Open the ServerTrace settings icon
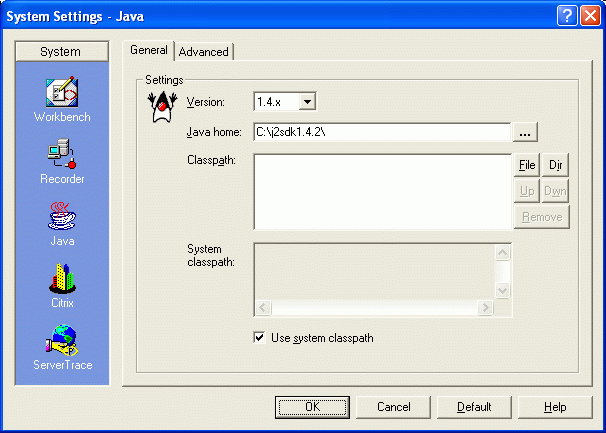Image resolution: width=606 pixels, height=433 pixels. click(x=62, y=340)
